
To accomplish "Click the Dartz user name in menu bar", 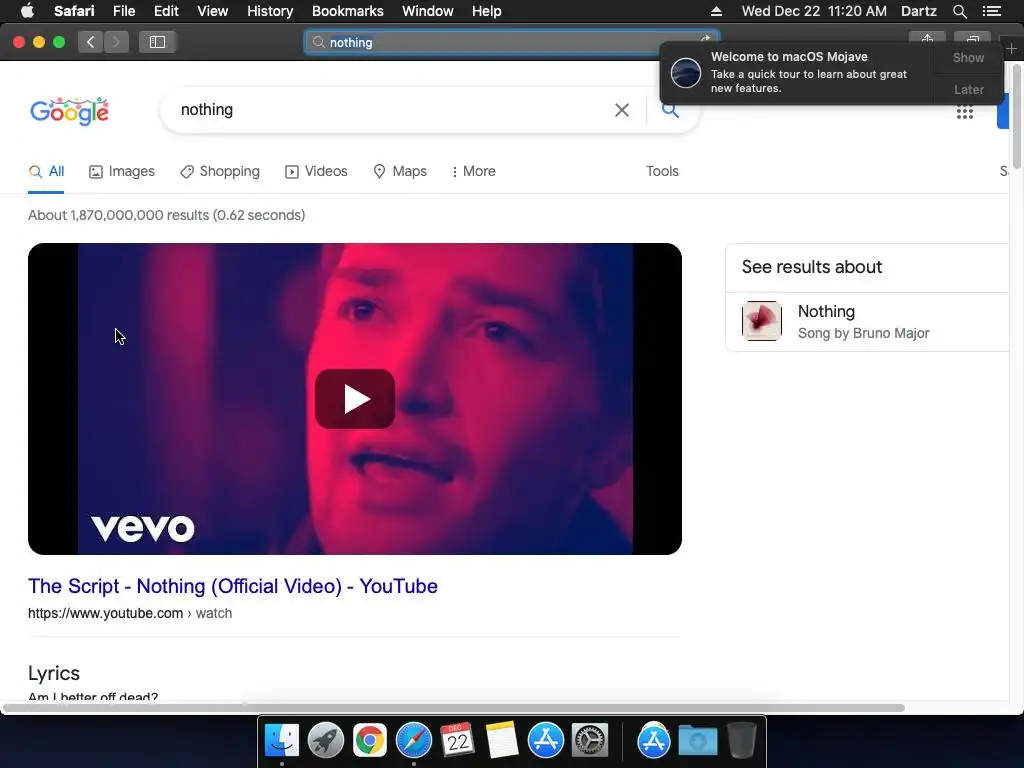I will (x=918, y=11).
